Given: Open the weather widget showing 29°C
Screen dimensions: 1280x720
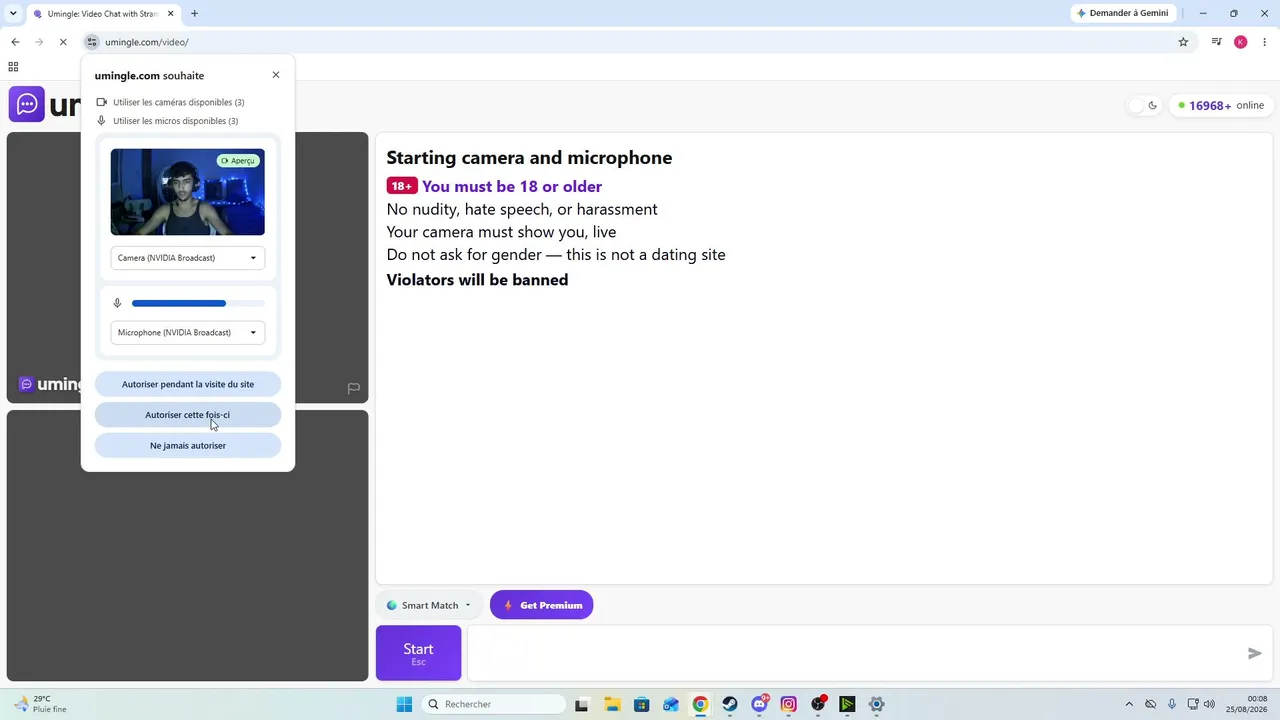Looking at the screenshot, I should click(x=38, y=704).
